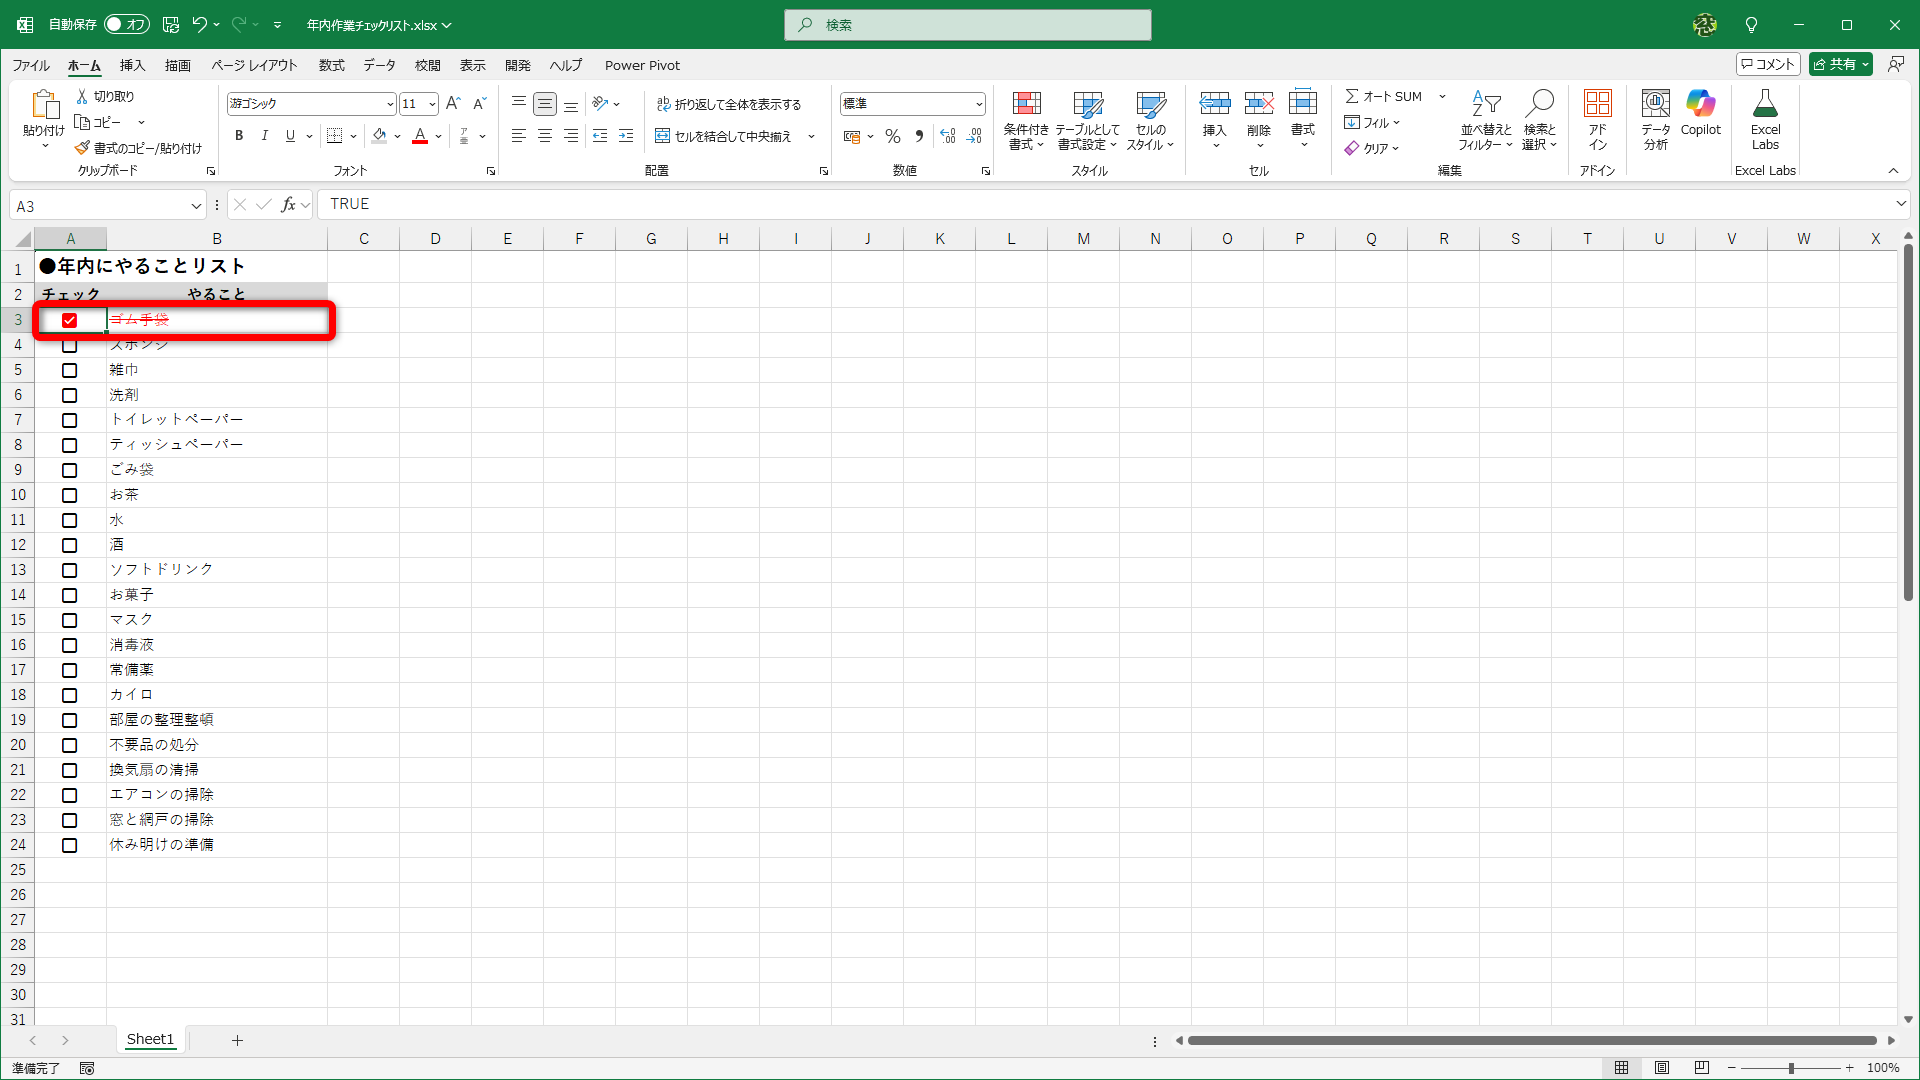Click the 共有 share button
The image size is (1920, 1080).
tap(1836, 64)
